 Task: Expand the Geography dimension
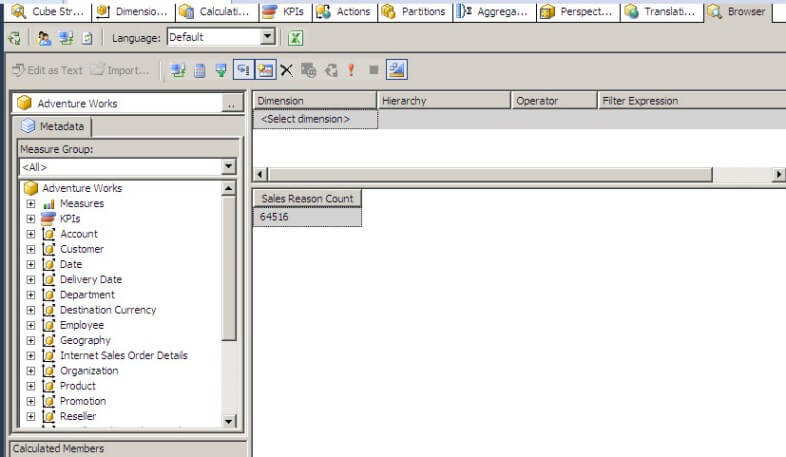[31, 340]
